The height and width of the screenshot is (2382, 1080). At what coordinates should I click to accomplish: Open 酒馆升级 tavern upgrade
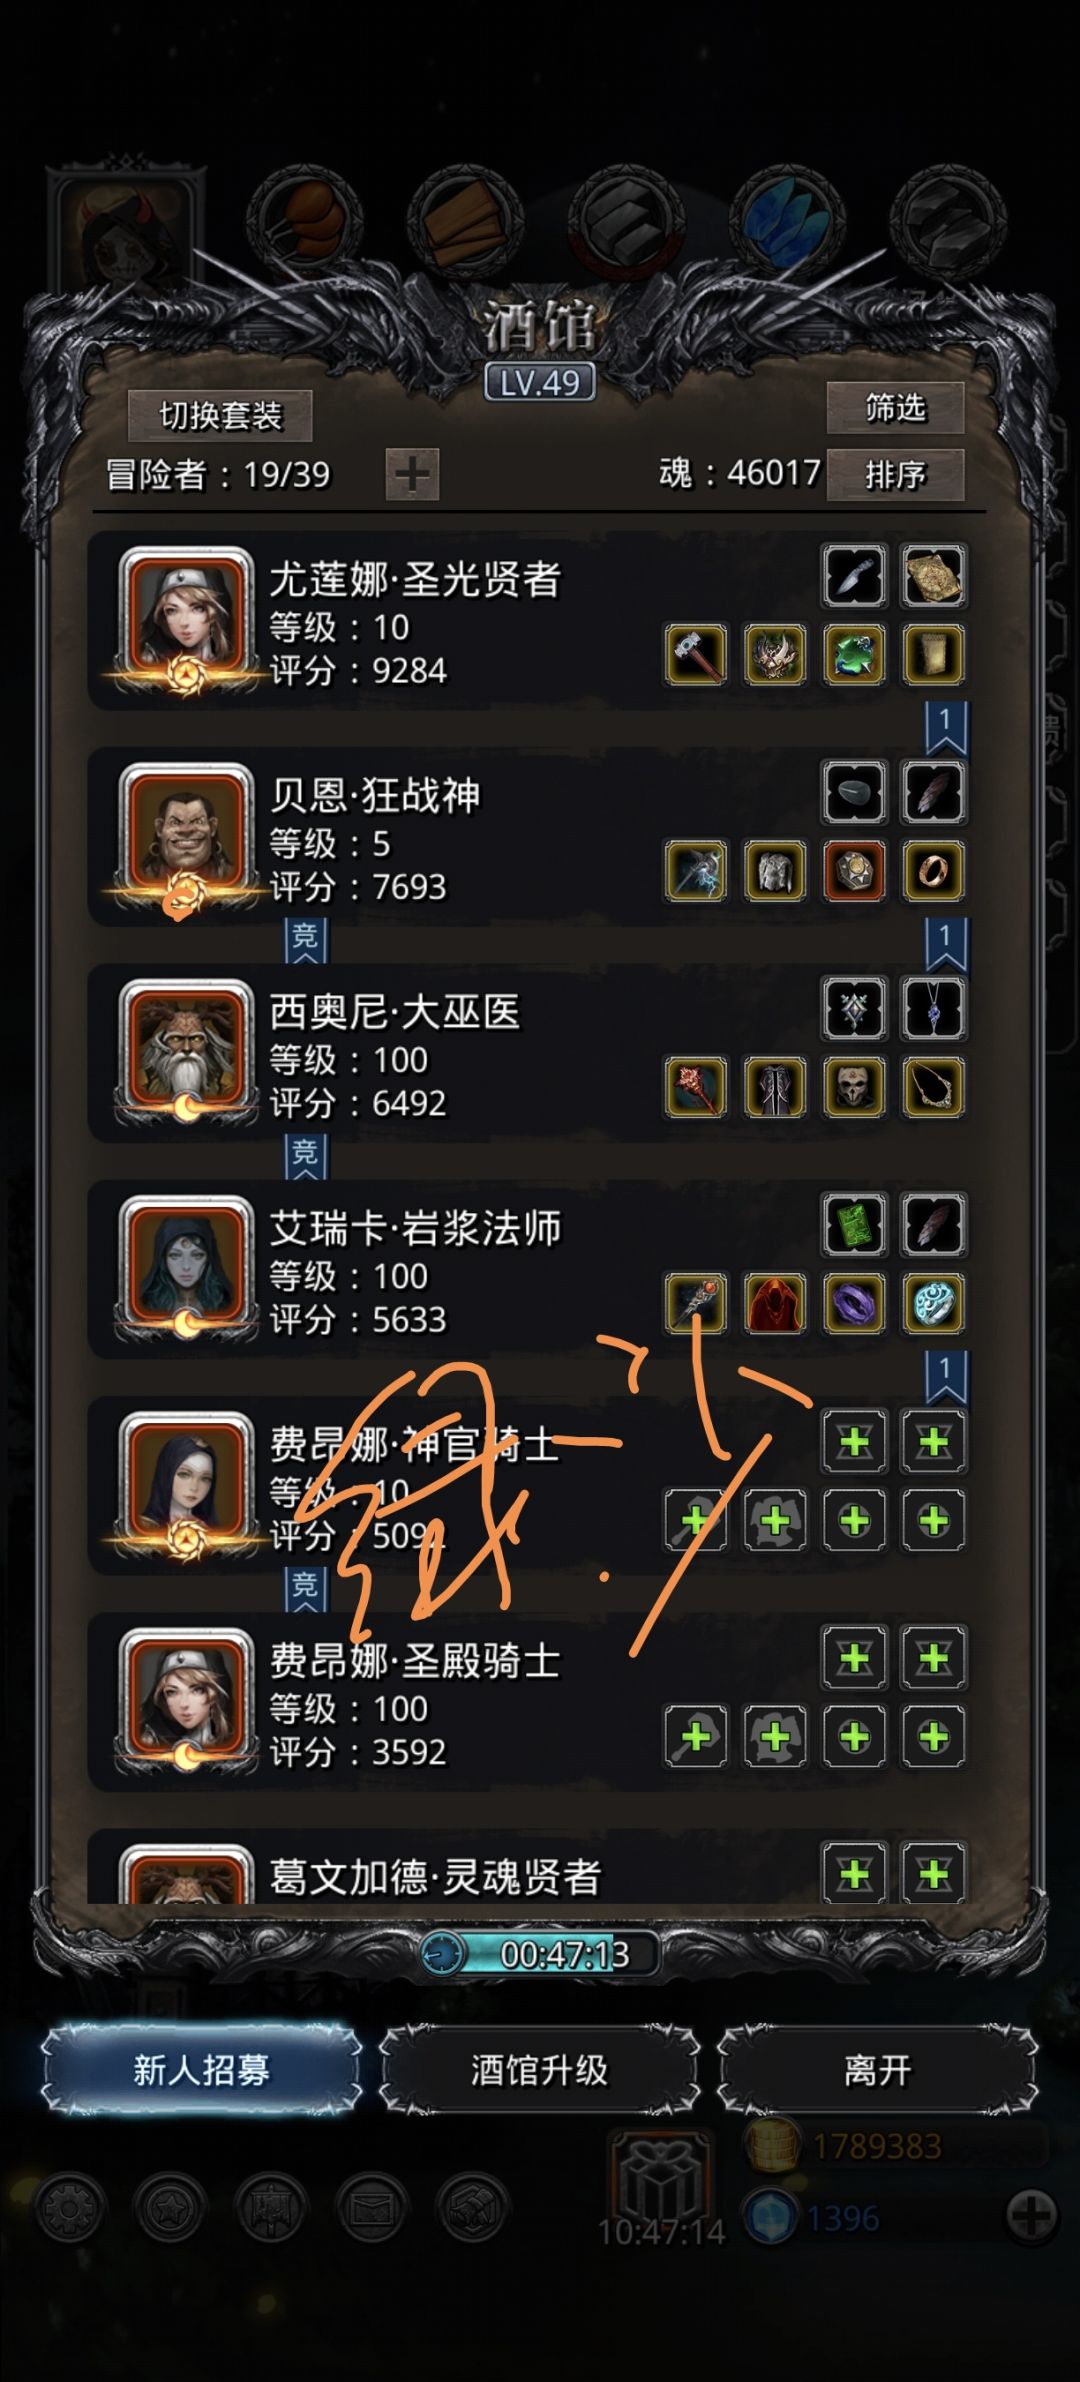[x=540, y=2069]
